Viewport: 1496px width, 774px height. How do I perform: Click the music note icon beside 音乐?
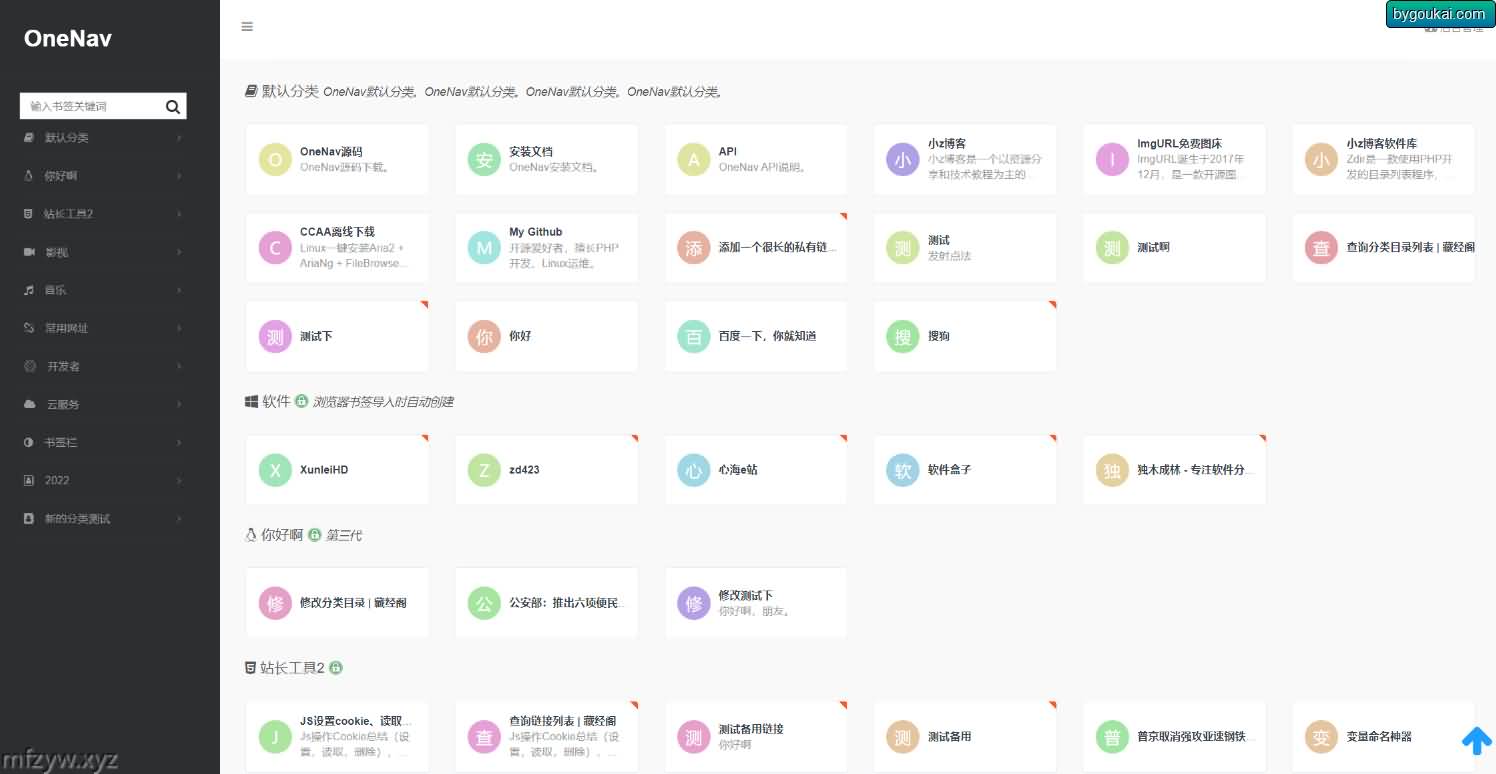(x=29, y=290)
